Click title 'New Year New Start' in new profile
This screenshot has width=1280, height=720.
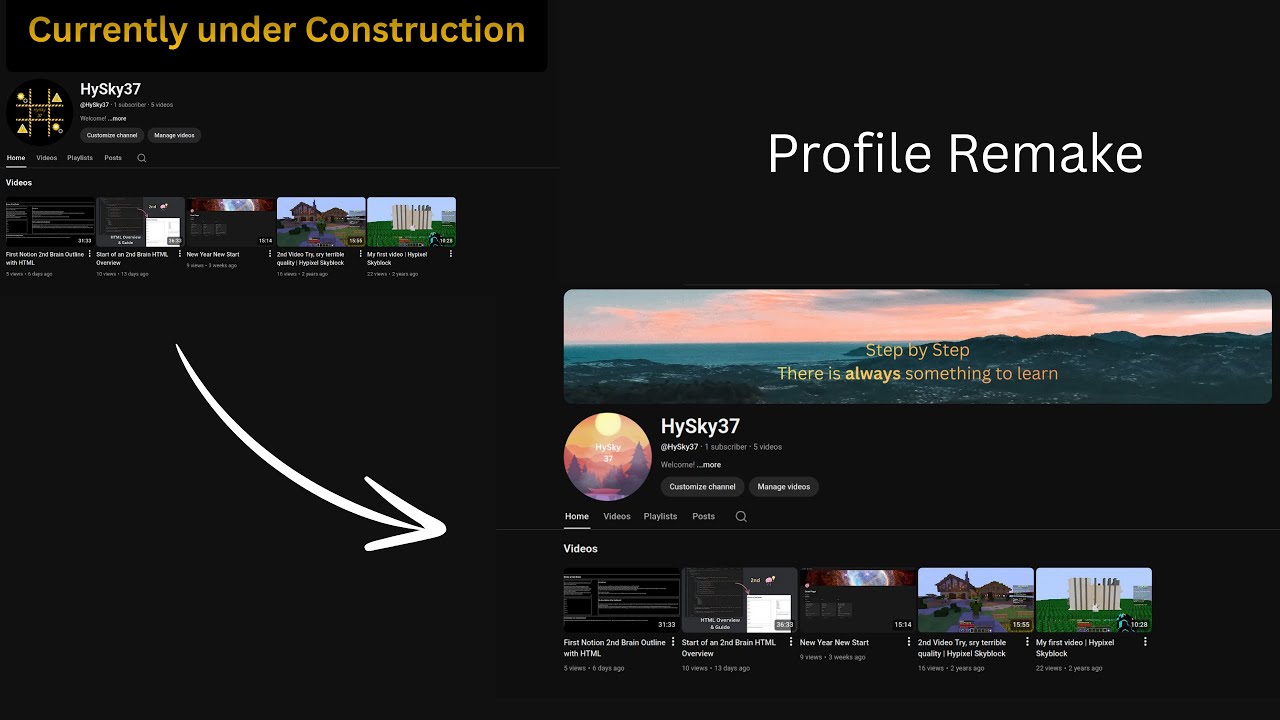coord(834,643)
